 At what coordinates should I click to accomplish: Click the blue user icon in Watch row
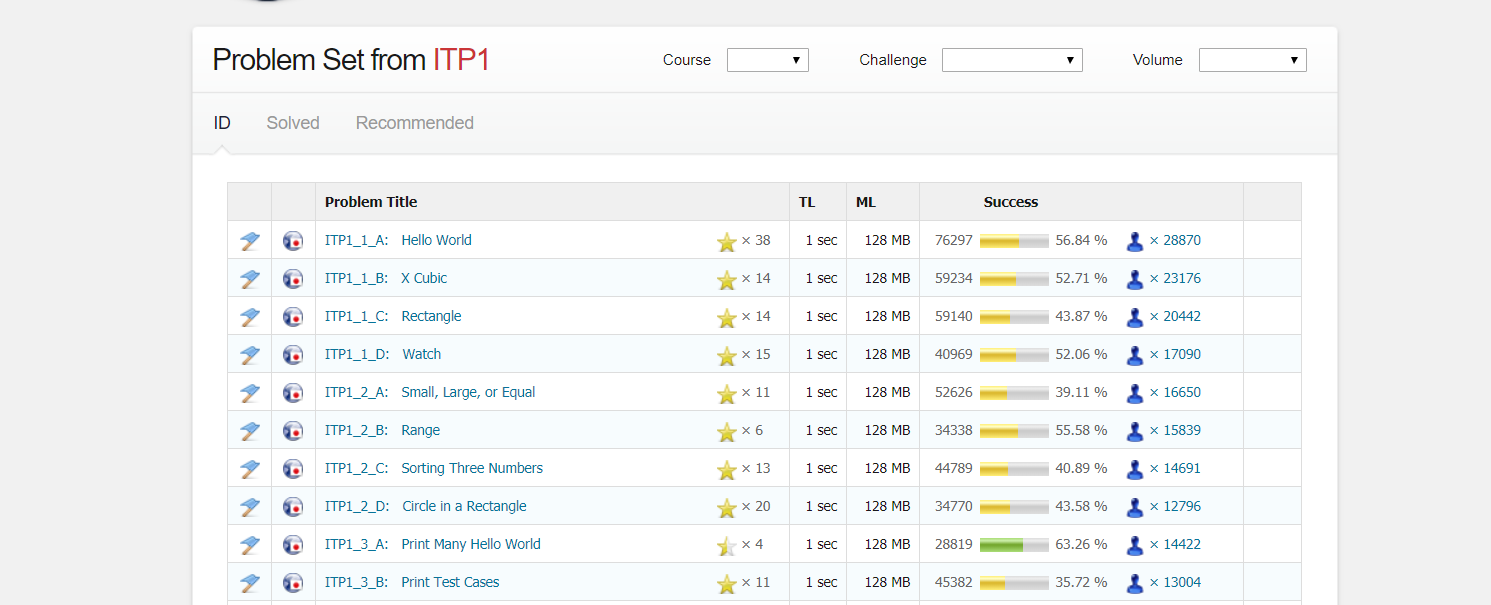click(1135, 355)
